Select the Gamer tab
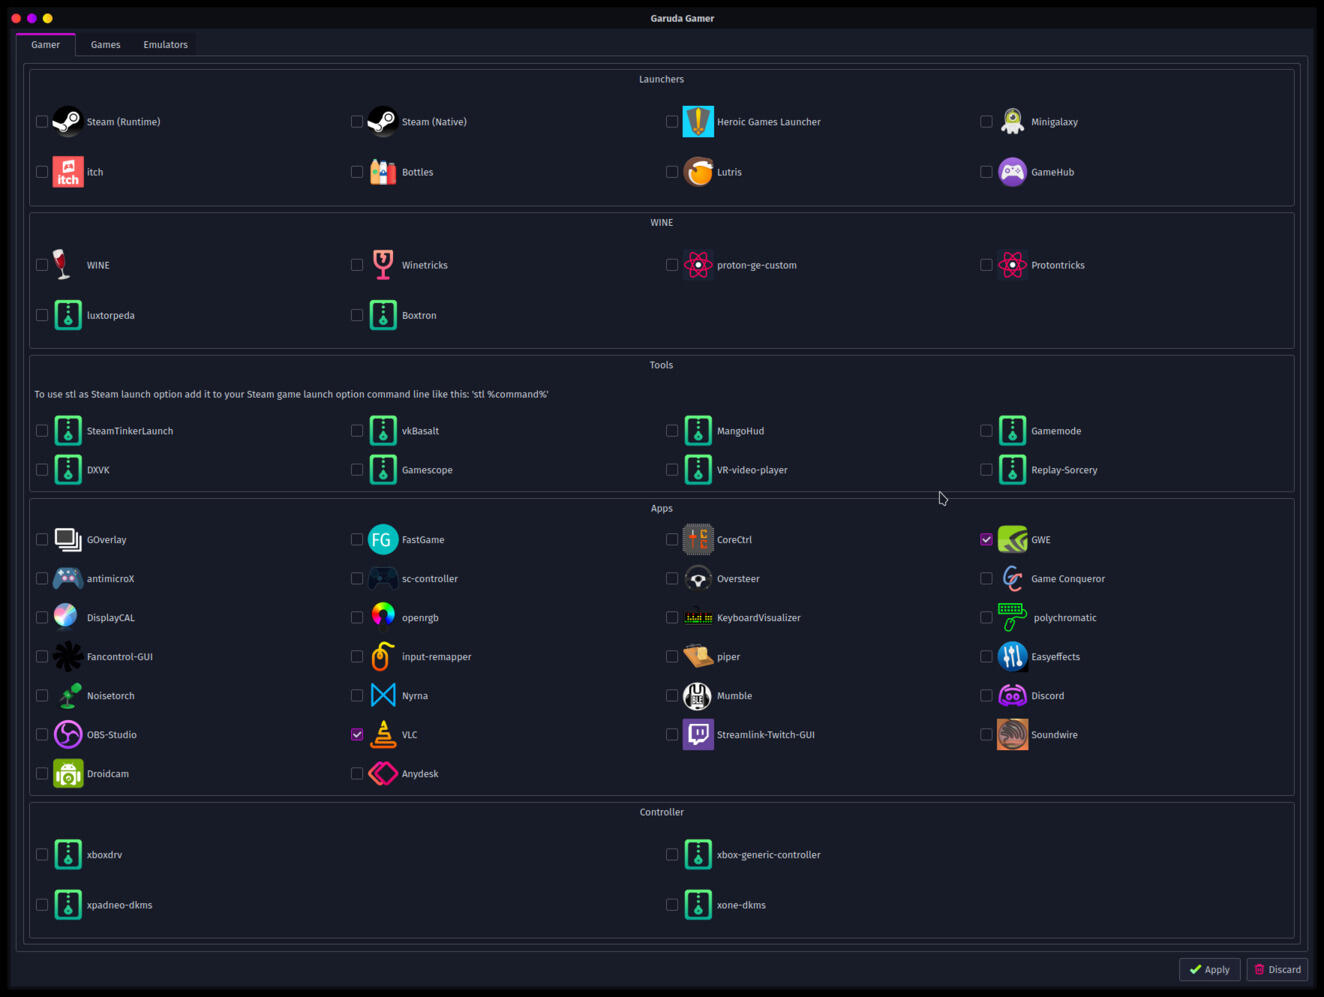This screenshot has width=1324, height=997. [x=45, y=45]
